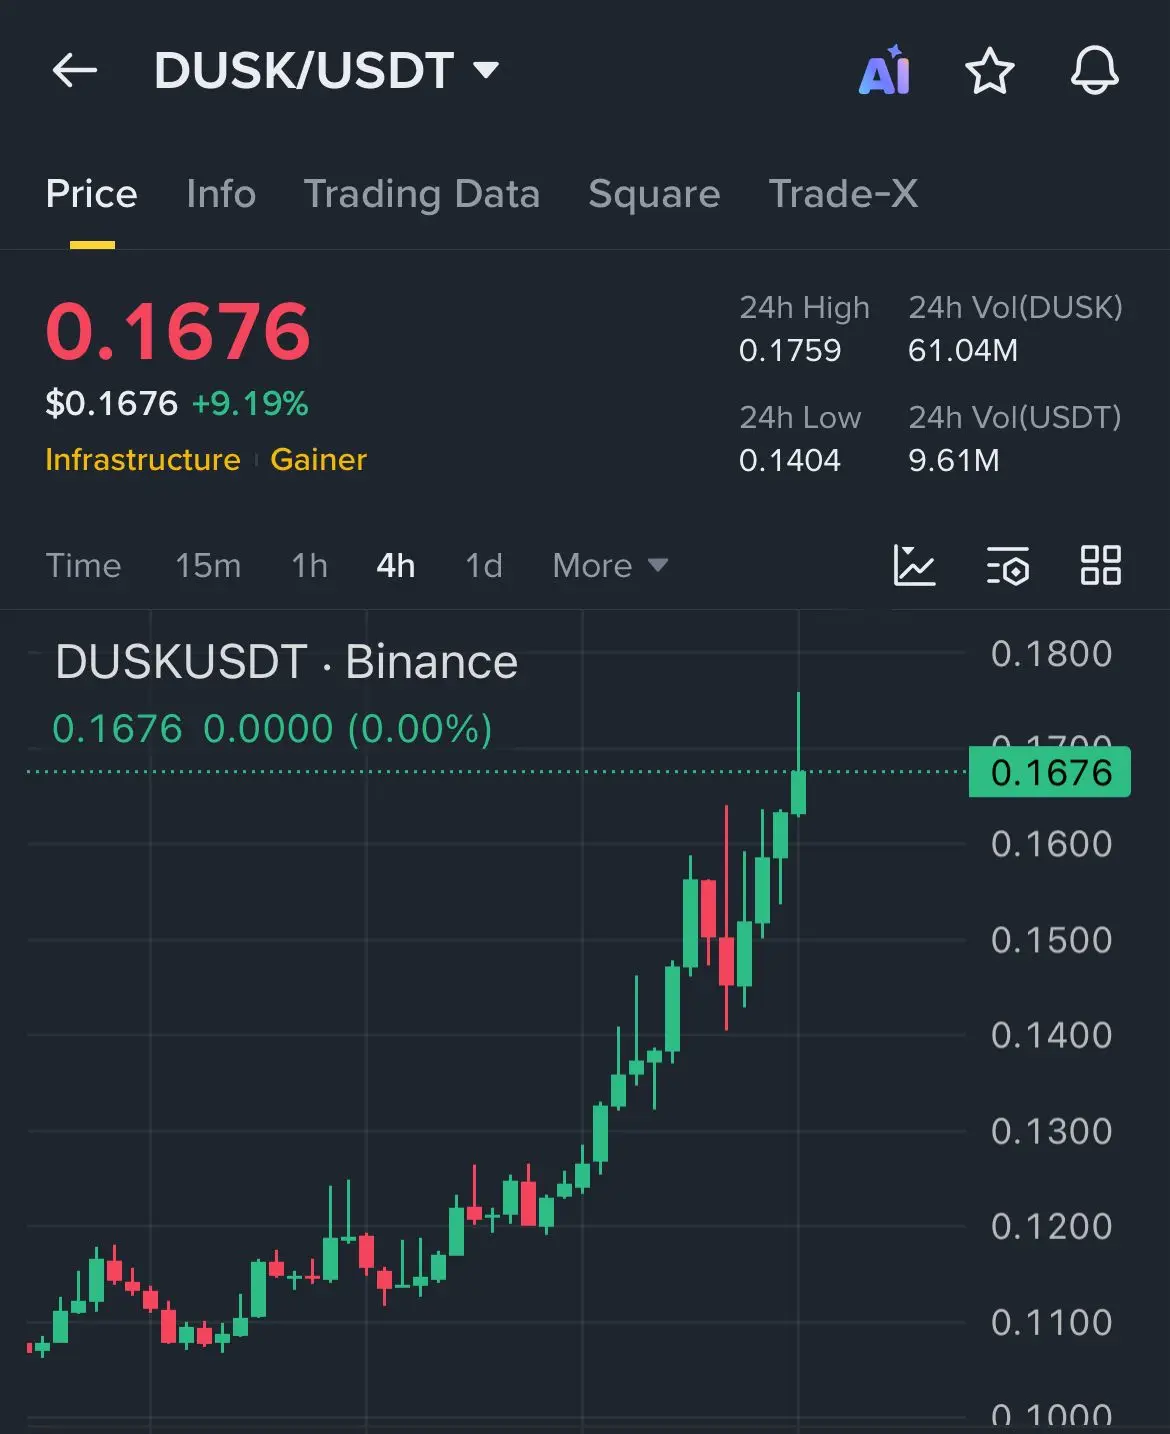Tap the 24h Low value 0.1404
1170x1434 pixels.
[x=790, y=461]
